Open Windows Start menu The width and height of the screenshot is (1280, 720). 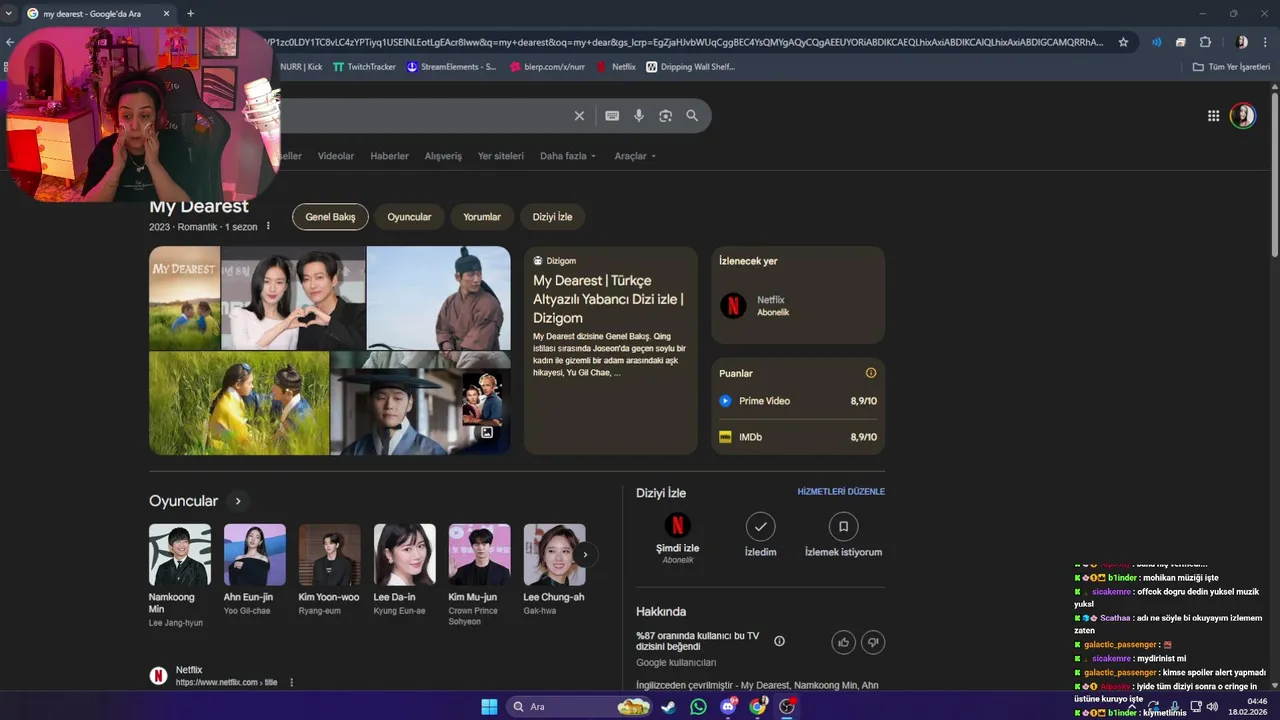(x=489, y=707)
